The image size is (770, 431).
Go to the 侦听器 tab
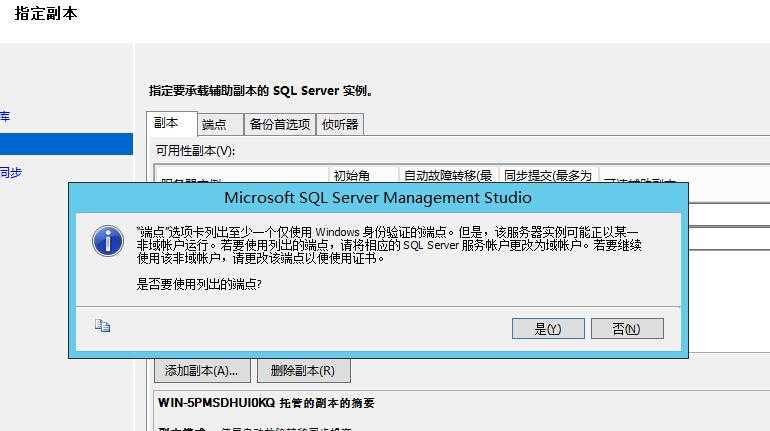340,125
